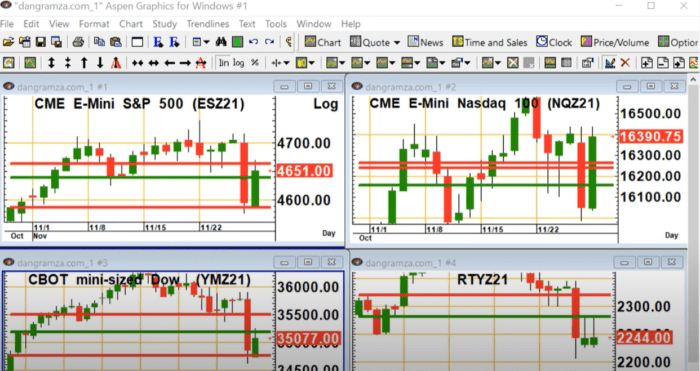The image size is (700, 371).
Task: Click the E-Mini S&P 500 chart title
Action: (x=139, y=104)
